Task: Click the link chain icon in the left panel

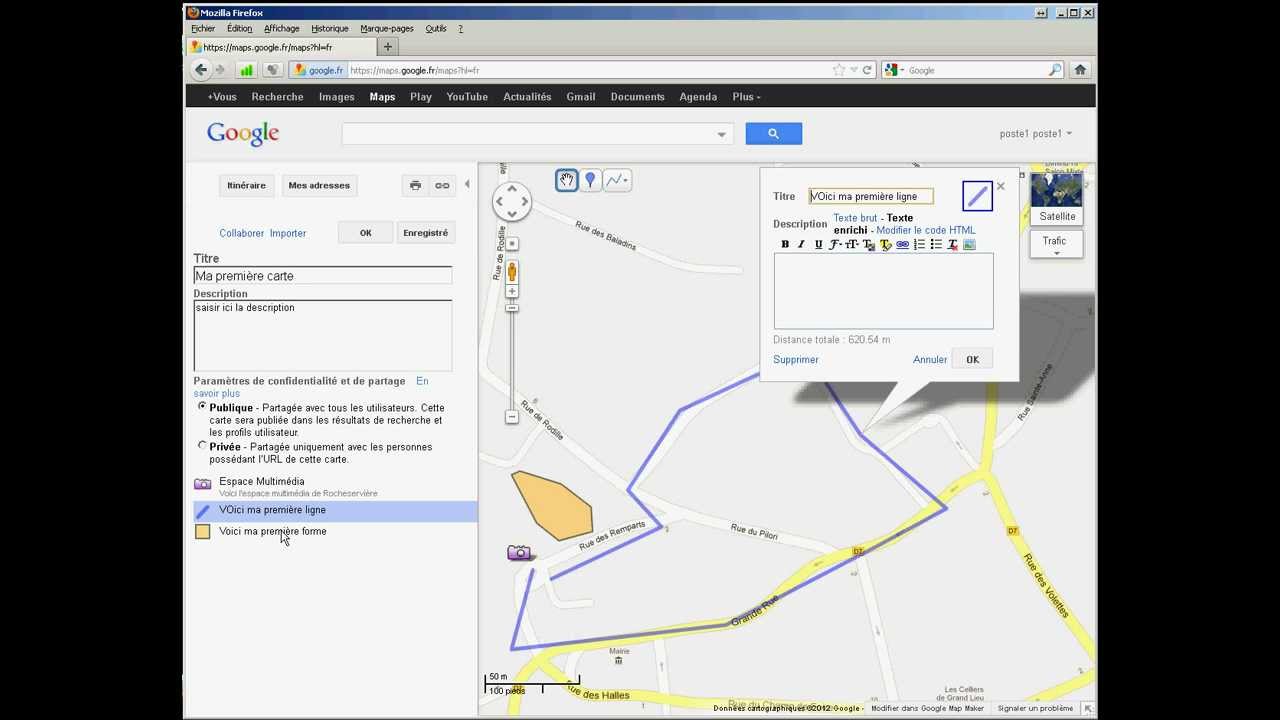Action: 441,185
